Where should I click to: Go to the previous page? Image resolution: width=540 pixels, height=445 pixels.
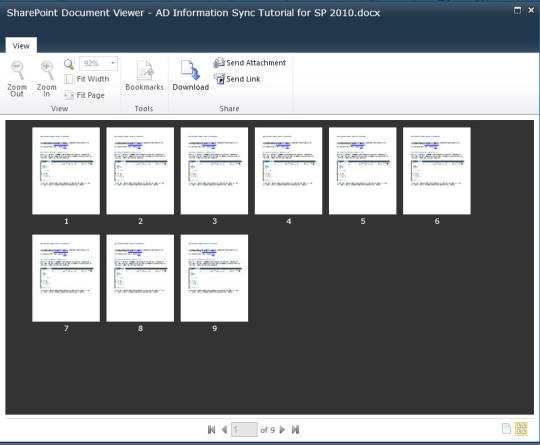tap(225, 430)
